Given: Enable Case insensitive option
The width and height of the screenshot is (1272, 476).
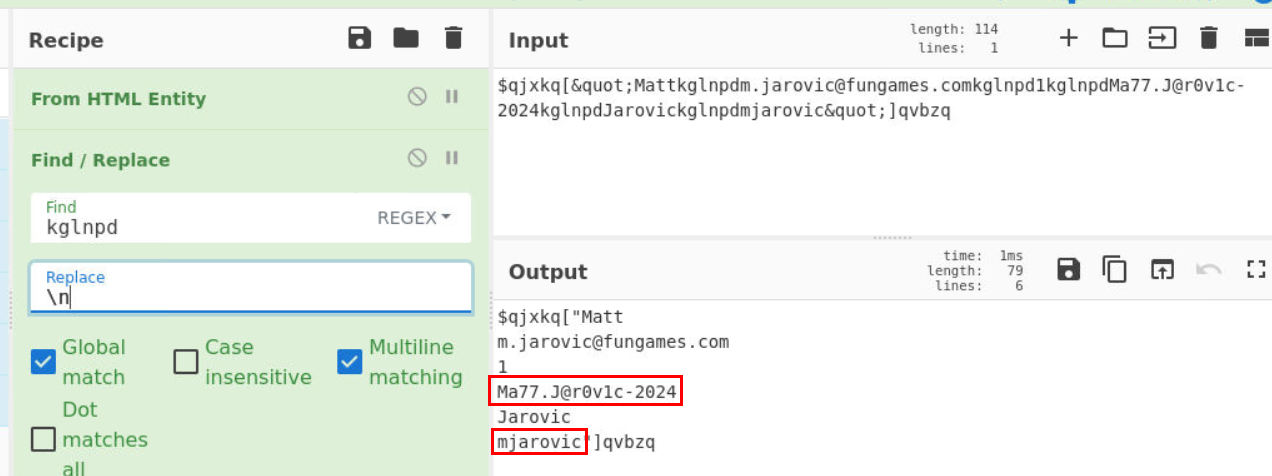Looking at the screenshot, I should (186, 362).
